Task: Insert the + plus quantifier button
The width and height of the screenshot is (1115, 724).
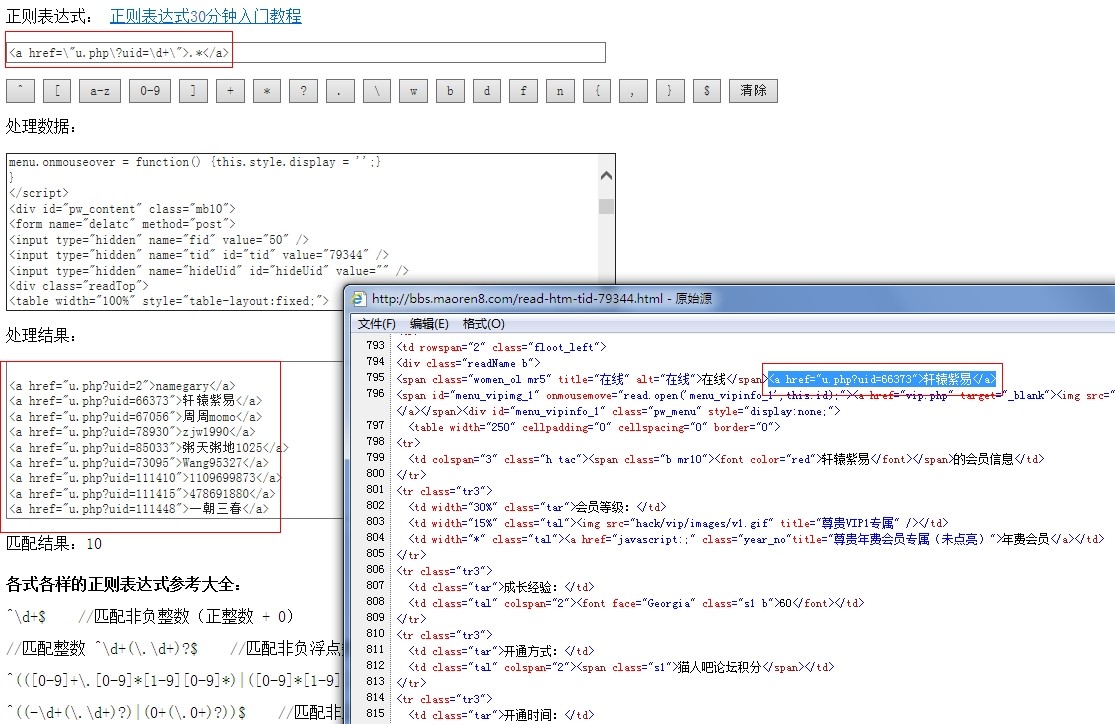Action: 230,91
